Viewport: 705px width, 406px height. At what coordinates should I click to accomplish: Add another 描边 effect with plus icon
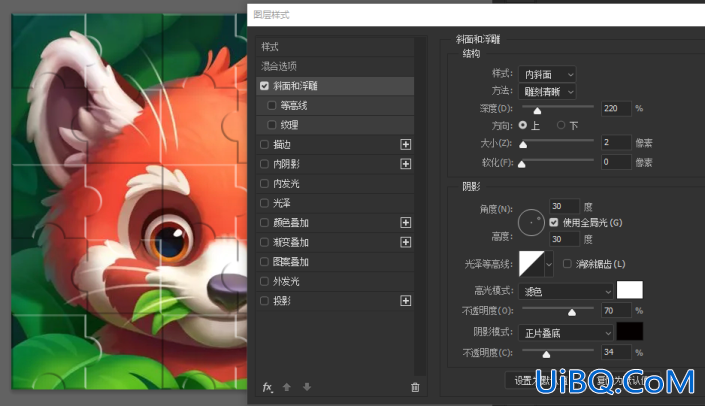click(406, 144)
